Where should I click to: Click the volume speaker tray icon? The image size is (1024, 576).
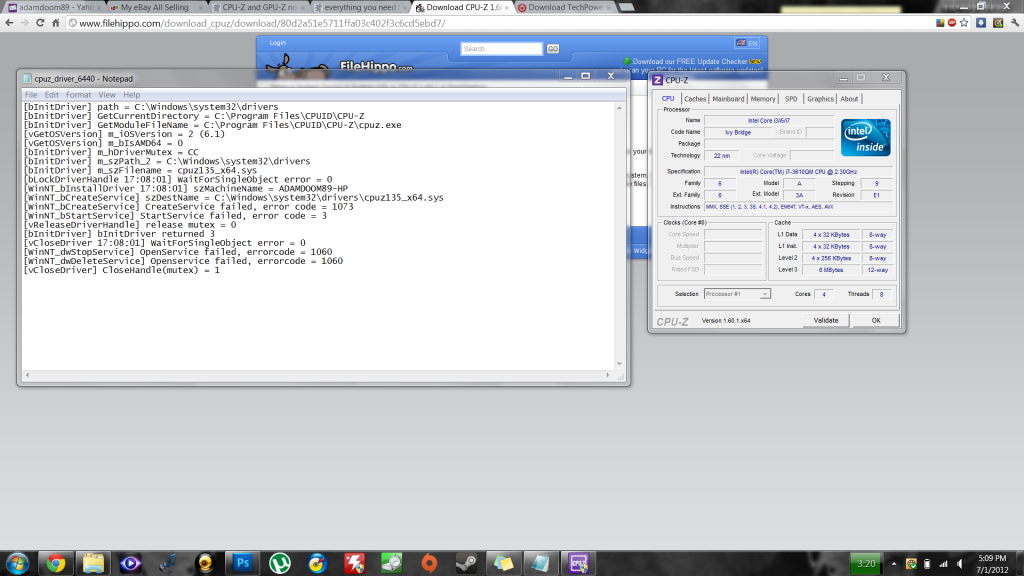[x=960, y=564]
